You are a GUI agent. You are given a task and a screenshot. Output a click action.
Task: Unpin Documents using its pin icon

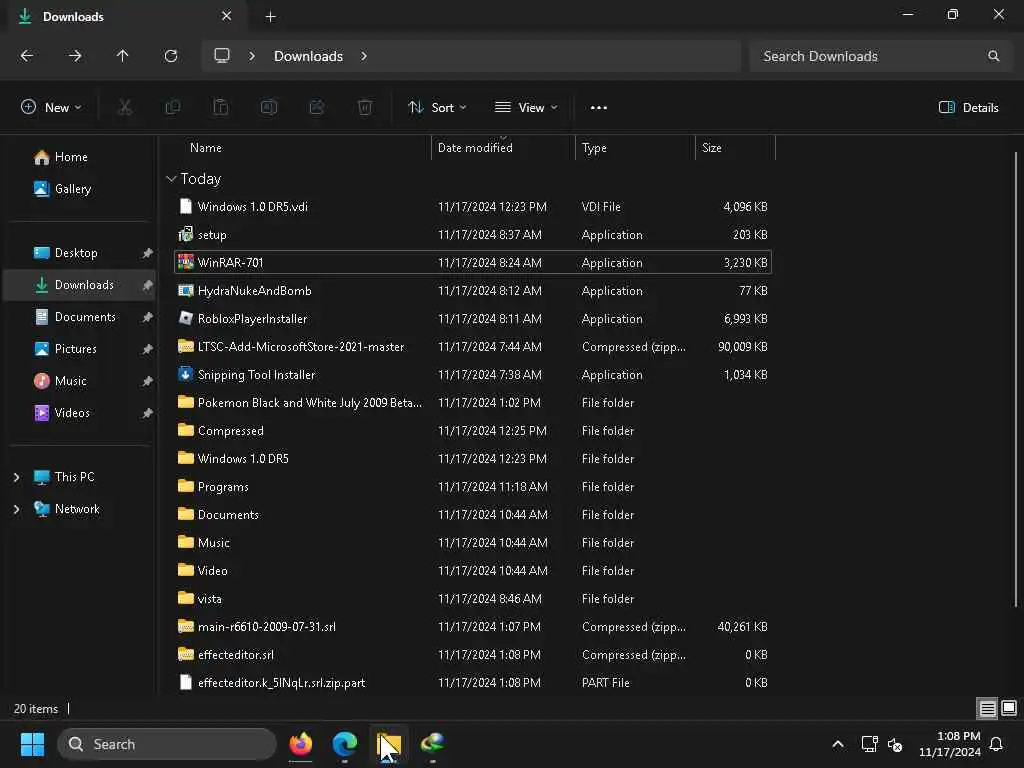coord(148,317)
